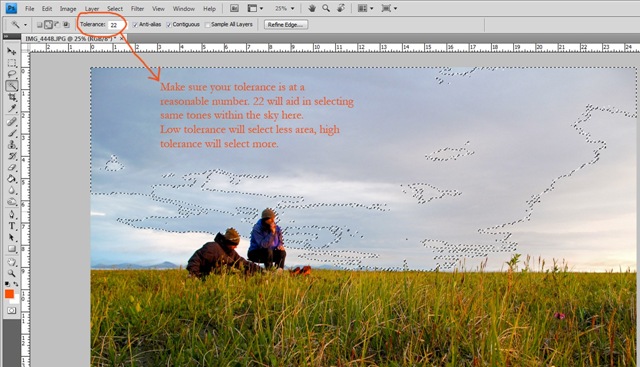This screenshot has width=640, height=367.
Task: Click the Refine Edge button
Action: (286, 25)
